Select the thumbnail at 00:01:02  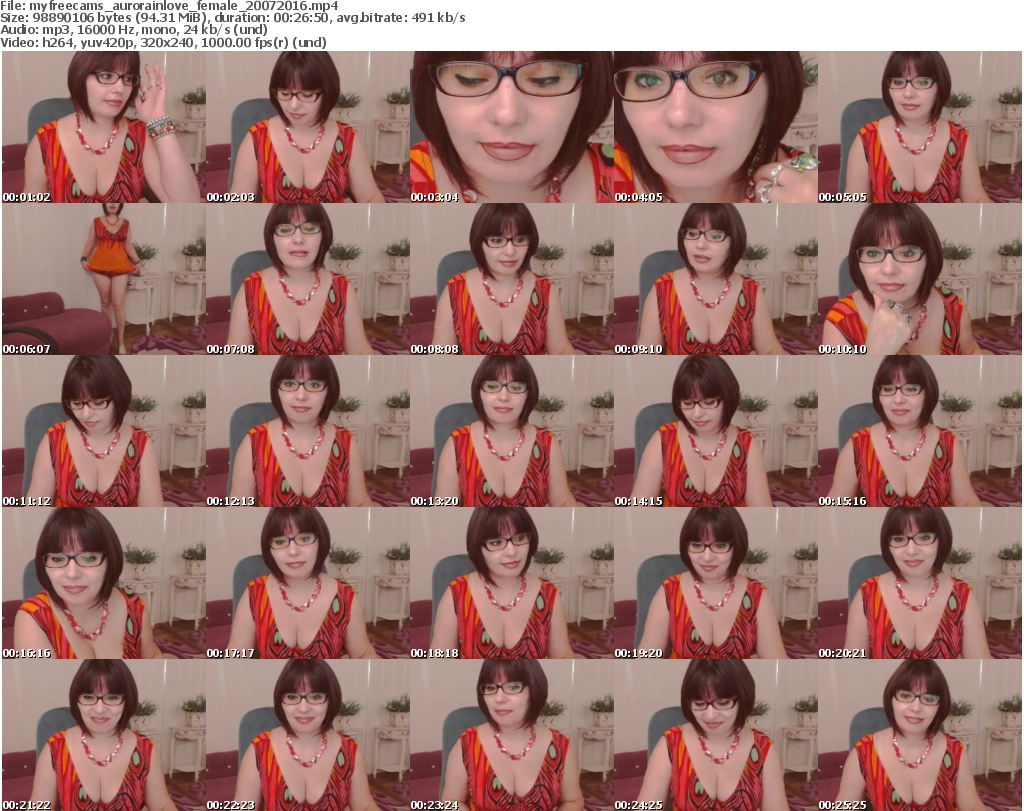click(104, 127)
